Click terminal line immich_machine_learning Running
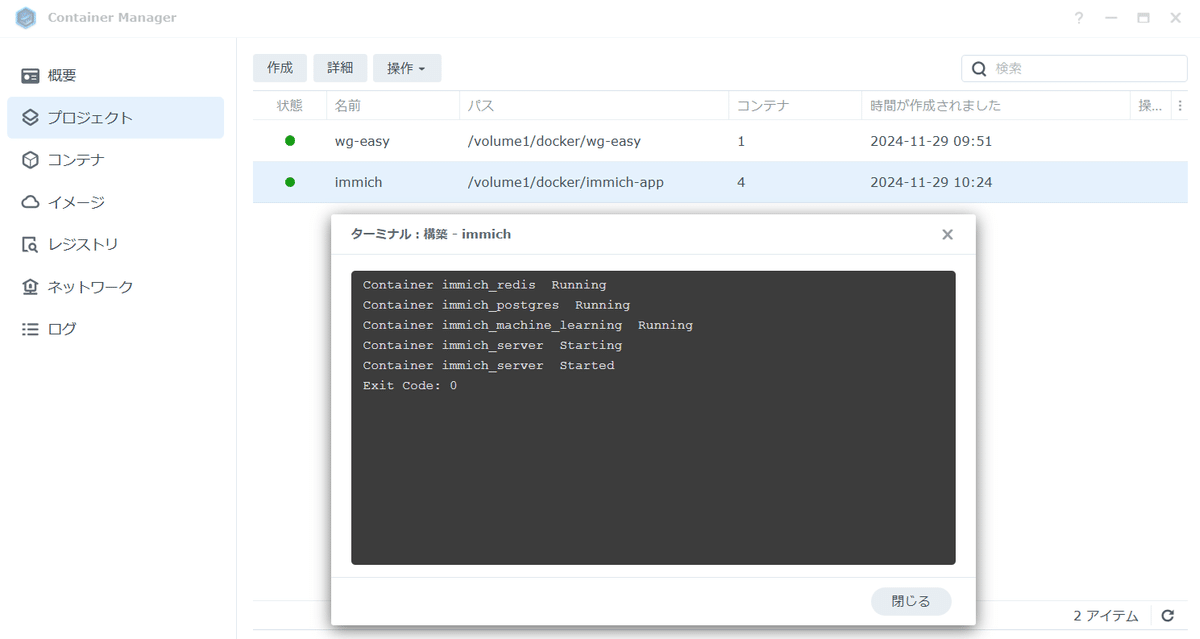 pyautogui.click(x=527, y=325)
